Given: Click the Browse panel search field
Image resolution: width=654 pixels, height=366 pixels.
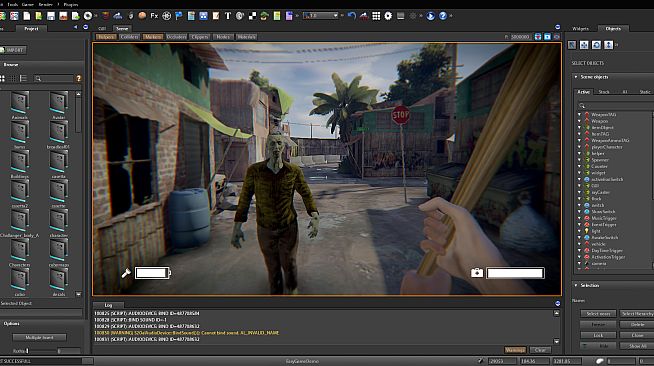Looking at the screenshot, I should pyautogui.click(x=54, y=78).
